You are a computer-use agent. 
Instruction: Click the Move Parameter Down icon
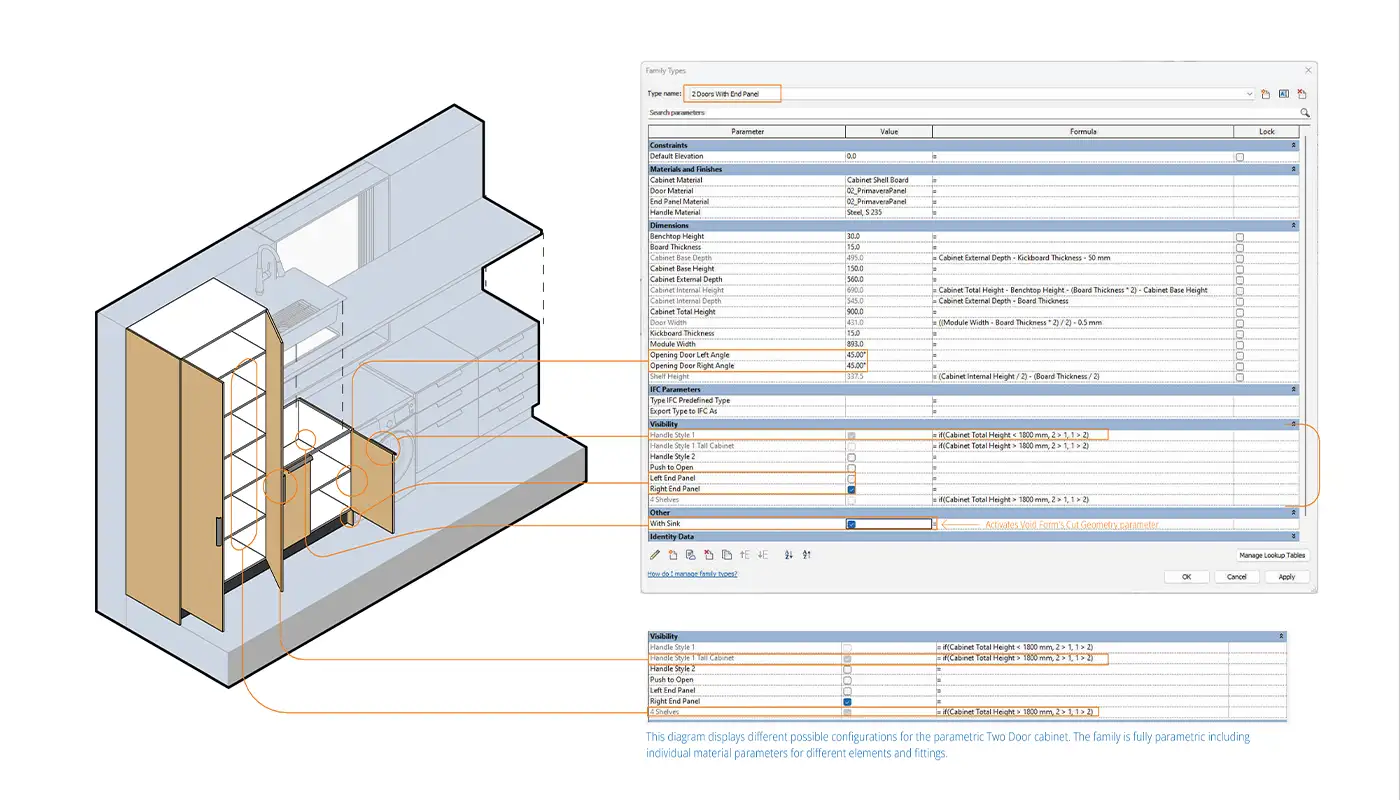click(762, 555)
